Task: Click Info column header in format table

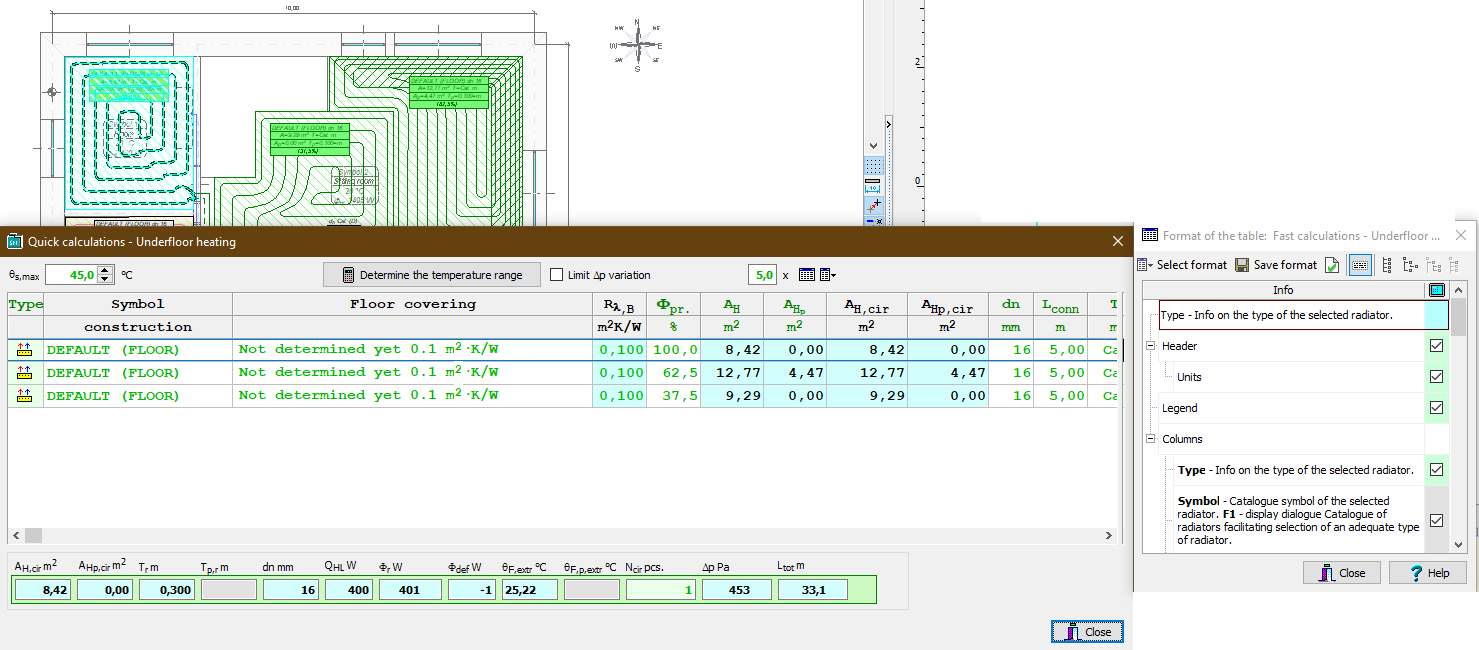Action: 1283,290
